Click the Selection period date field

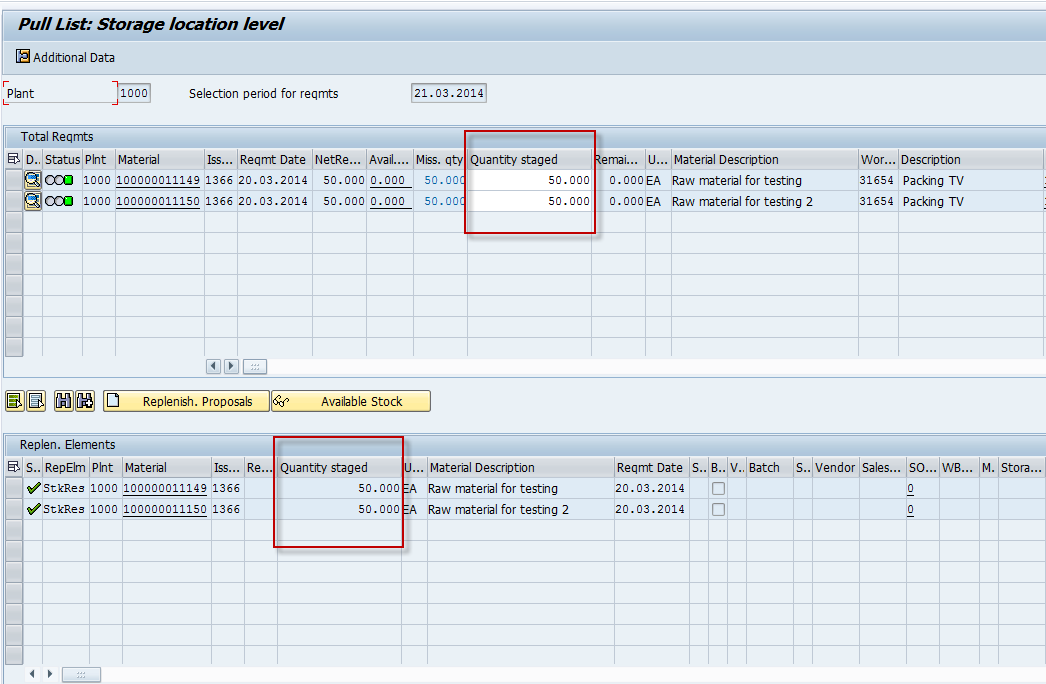[448, 93]
